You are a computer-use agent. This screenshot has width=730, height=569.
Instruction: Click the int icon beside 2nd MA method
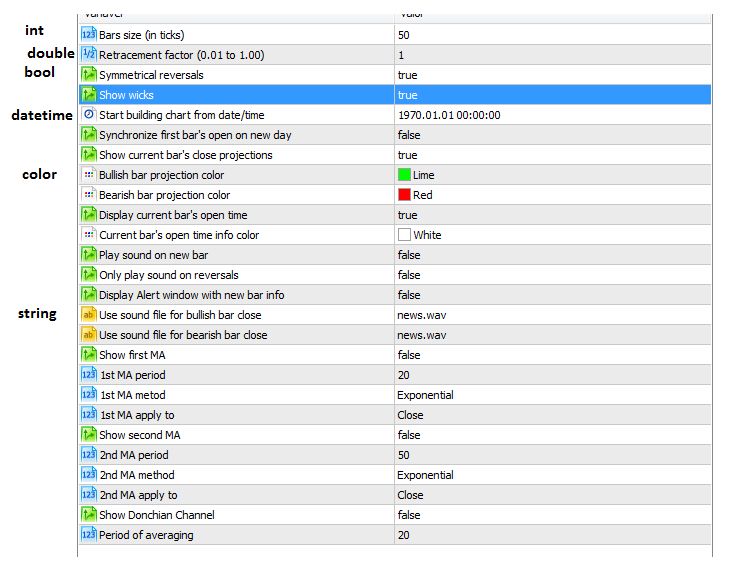[88, 475]
